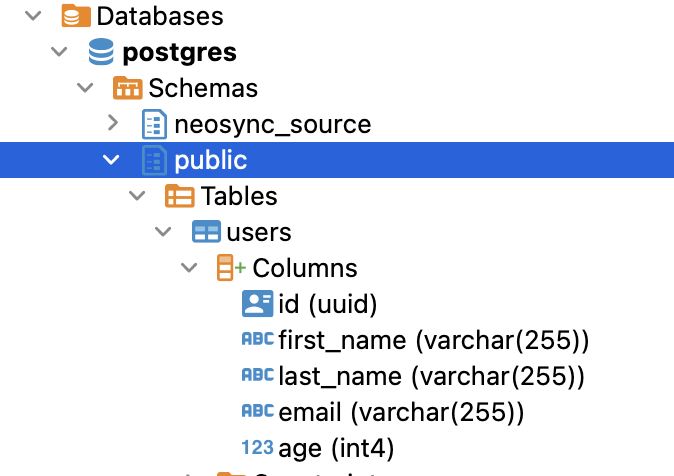Select the email (varchar(255)) column
Viewport: 674px width, 476px height.
401,412
